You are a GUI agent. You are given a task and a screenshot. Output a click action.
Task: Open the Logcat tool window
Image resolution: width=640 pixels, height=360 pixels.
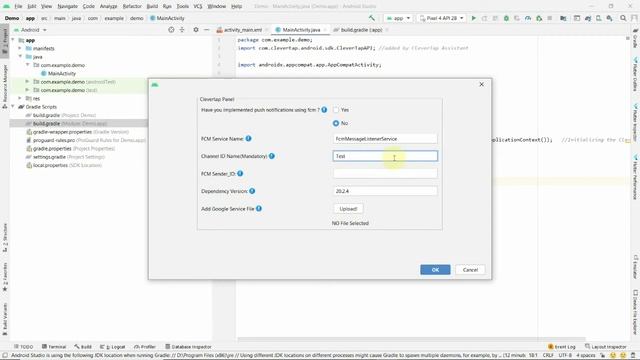(x=113, y=347)
